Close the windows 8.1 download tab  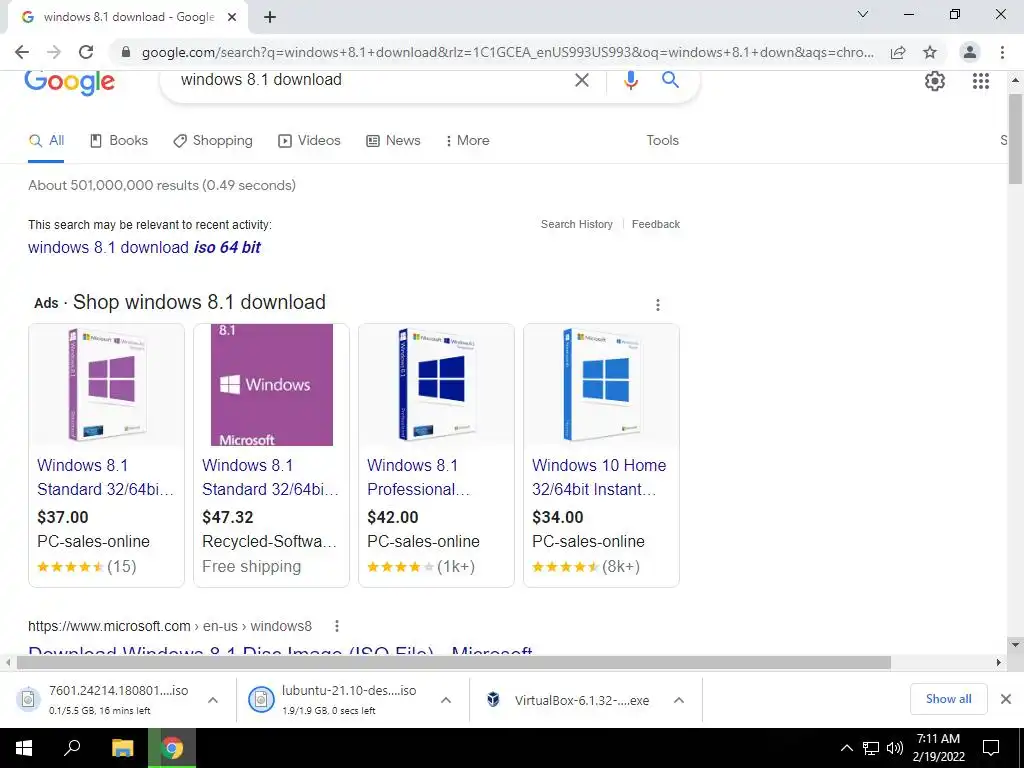click(x=232, y=17)
